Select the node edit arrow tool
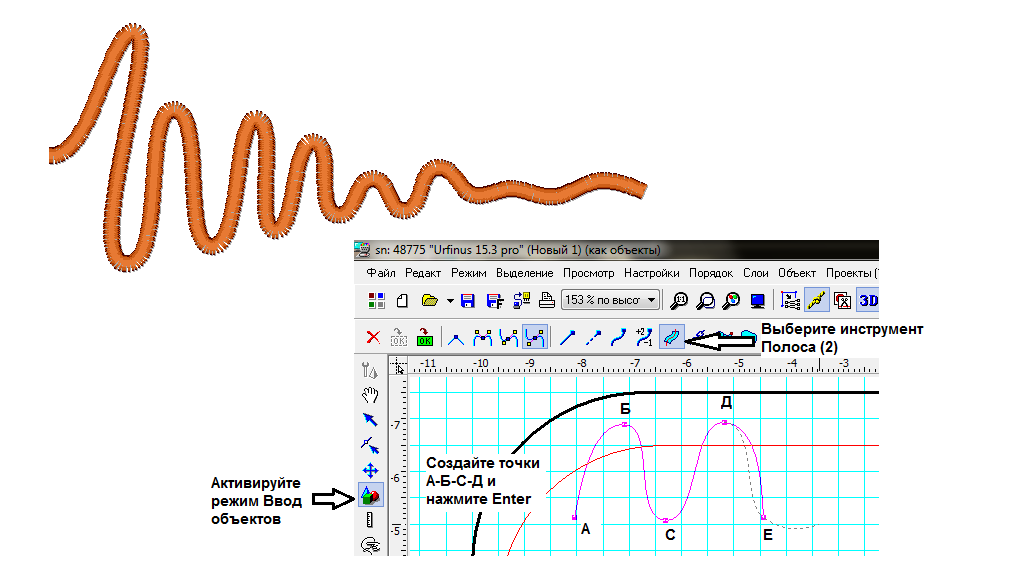 [x=370, y=445]
